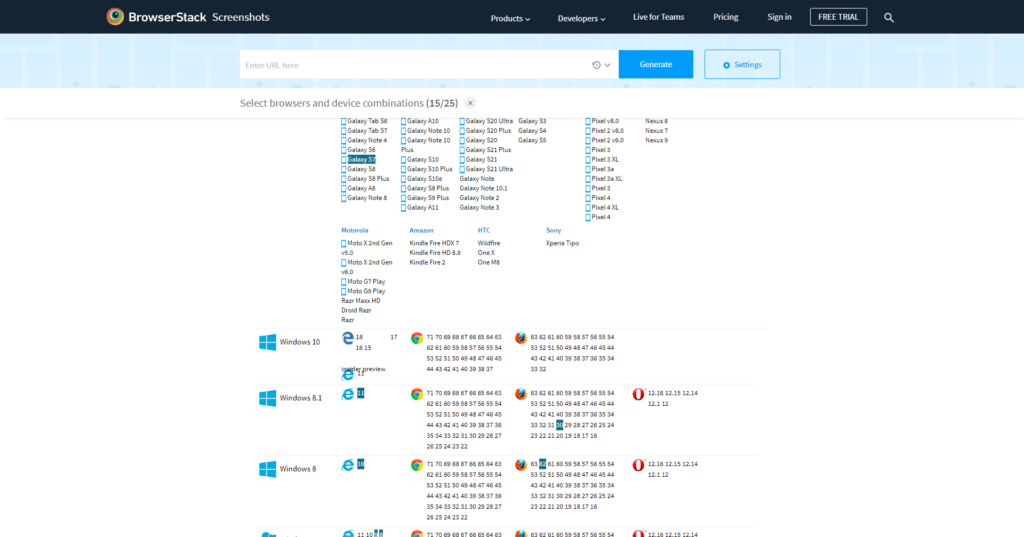Screen dimensions: 1024x537
Task: Select Wildfire under HTC
Action: (x=488, y=243)
